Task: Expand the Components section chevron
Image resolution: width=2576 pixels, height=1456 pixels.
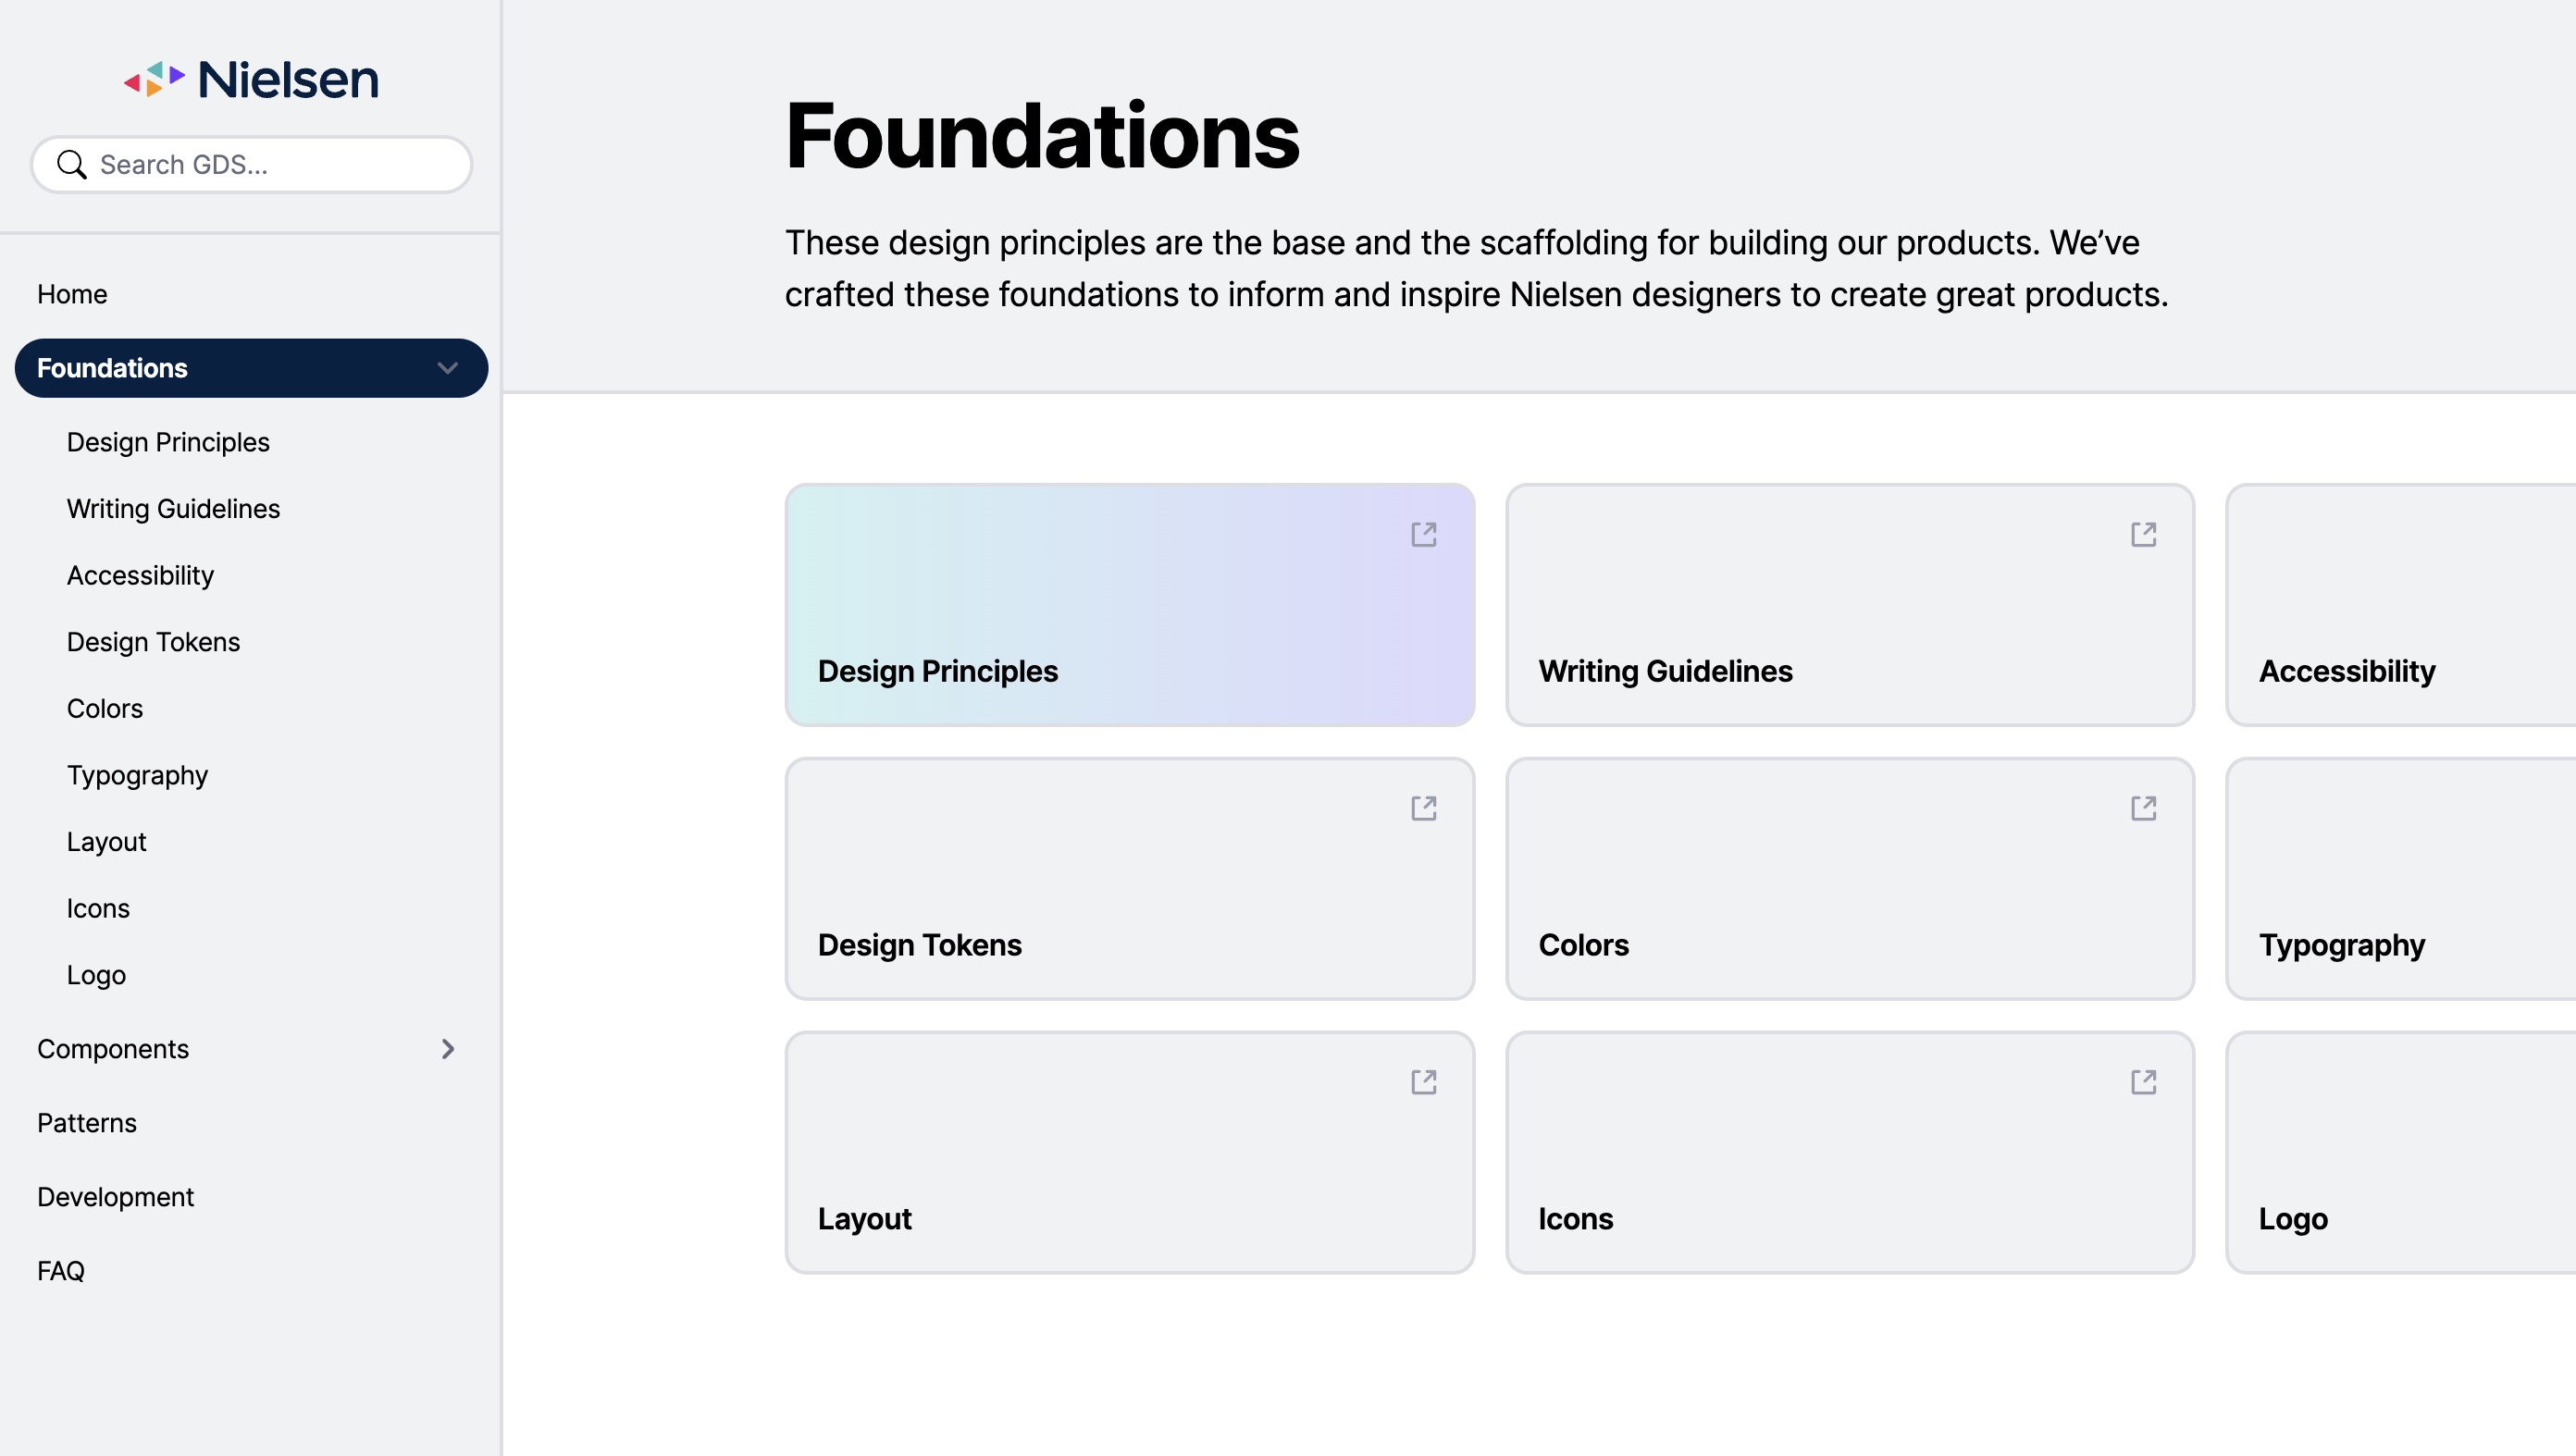Action: 447,1049
